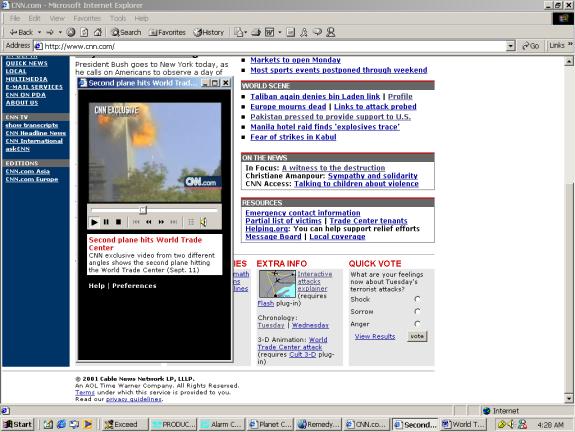The image size is (575, 432).
Task: Open 'Taliban again denies bin Laden link'
Action: click(x=315, y=96)
